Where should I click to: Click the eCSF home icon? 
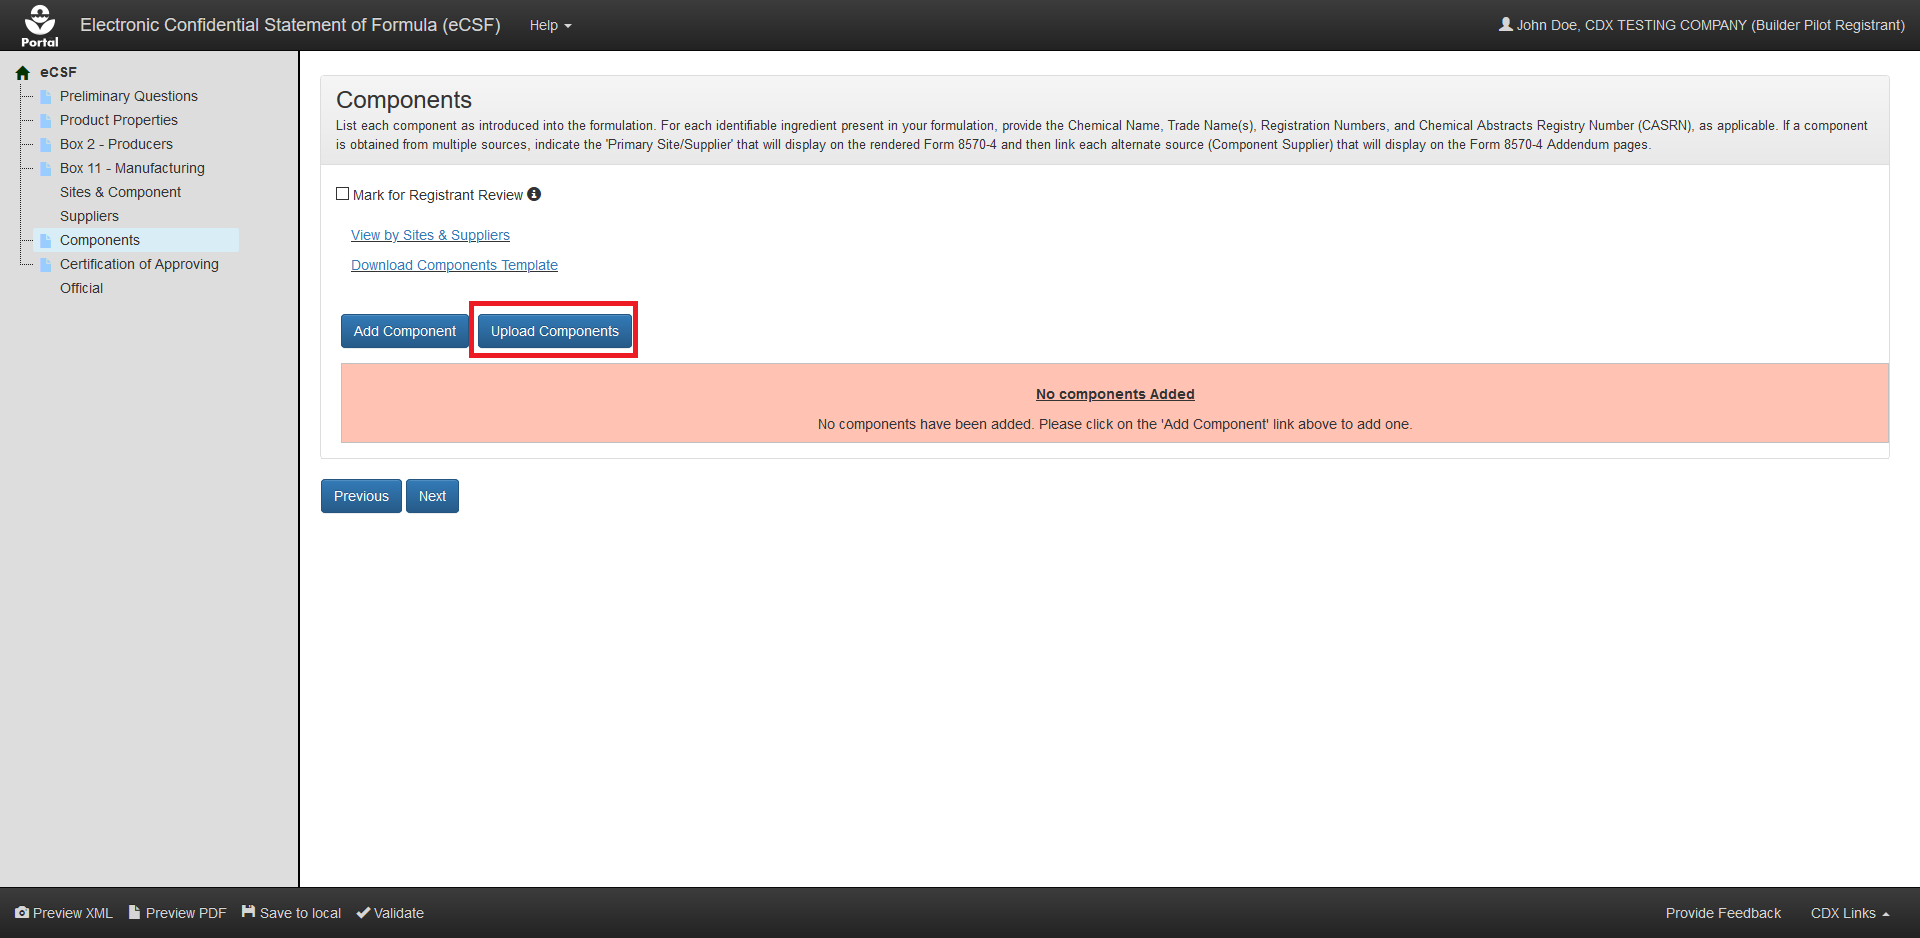[23, 73]
